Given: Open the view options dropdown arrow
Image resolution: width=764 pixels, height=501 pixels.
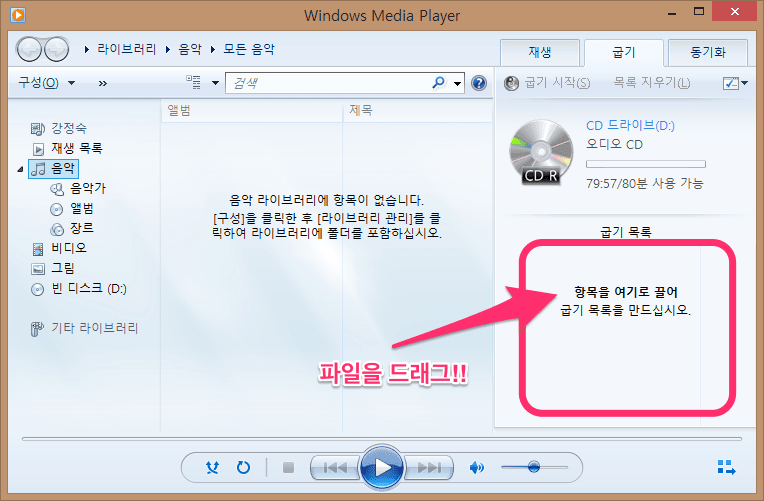Looking at the screenshot, I should click(x=215, y=83).
